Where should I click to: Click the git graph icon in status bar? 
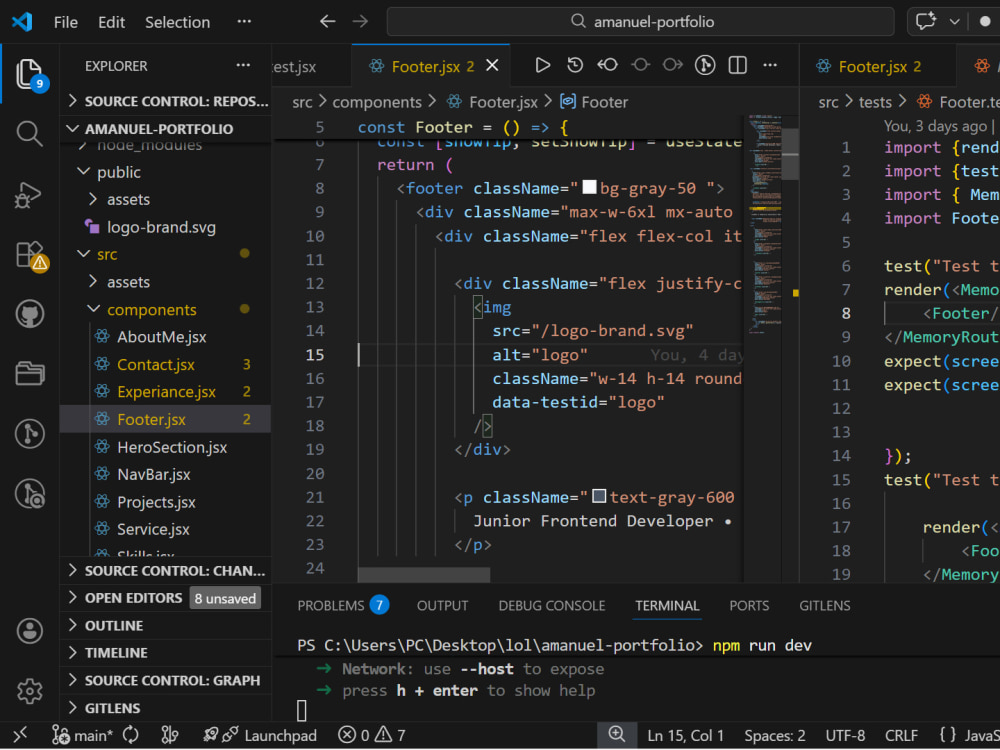[x=170, y=735]
